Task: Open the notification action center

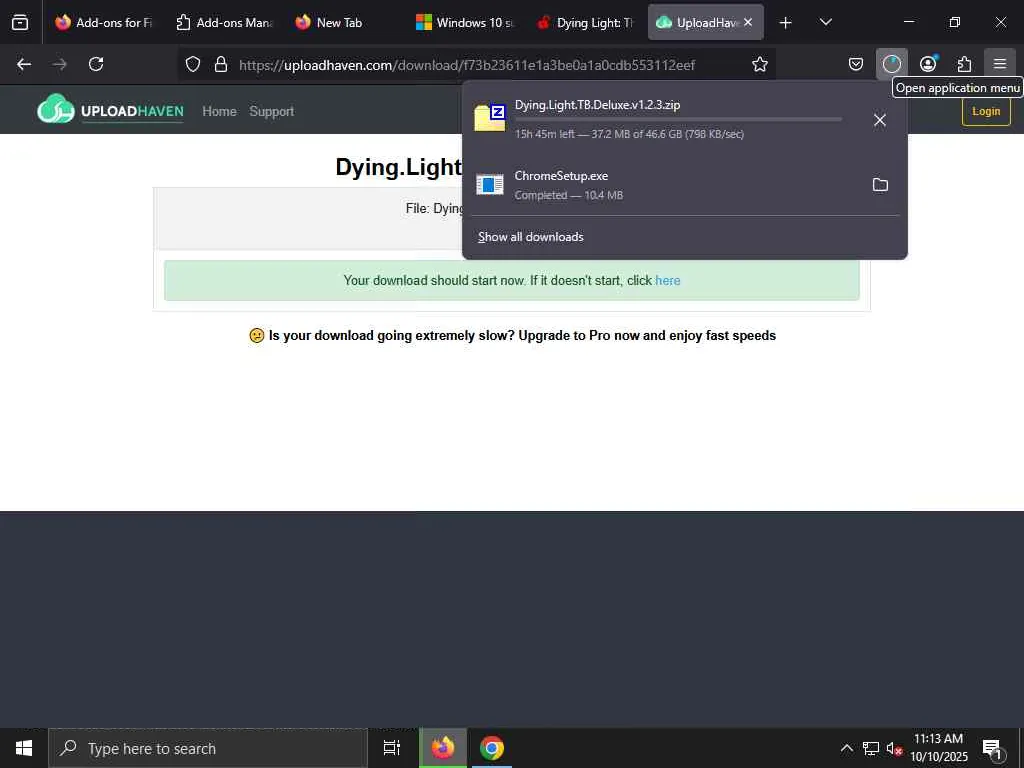Action: [x=993, y=750]
